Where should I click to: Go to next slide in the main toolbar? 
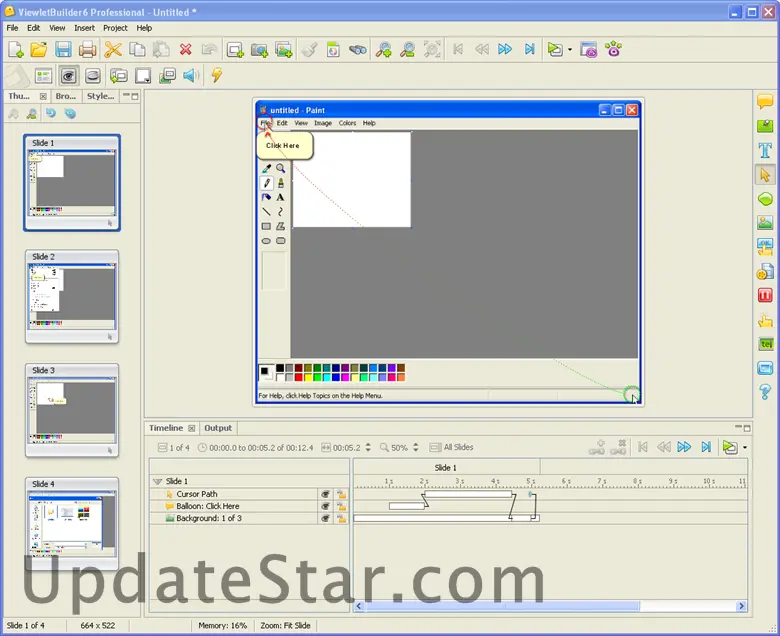(505, 49)
